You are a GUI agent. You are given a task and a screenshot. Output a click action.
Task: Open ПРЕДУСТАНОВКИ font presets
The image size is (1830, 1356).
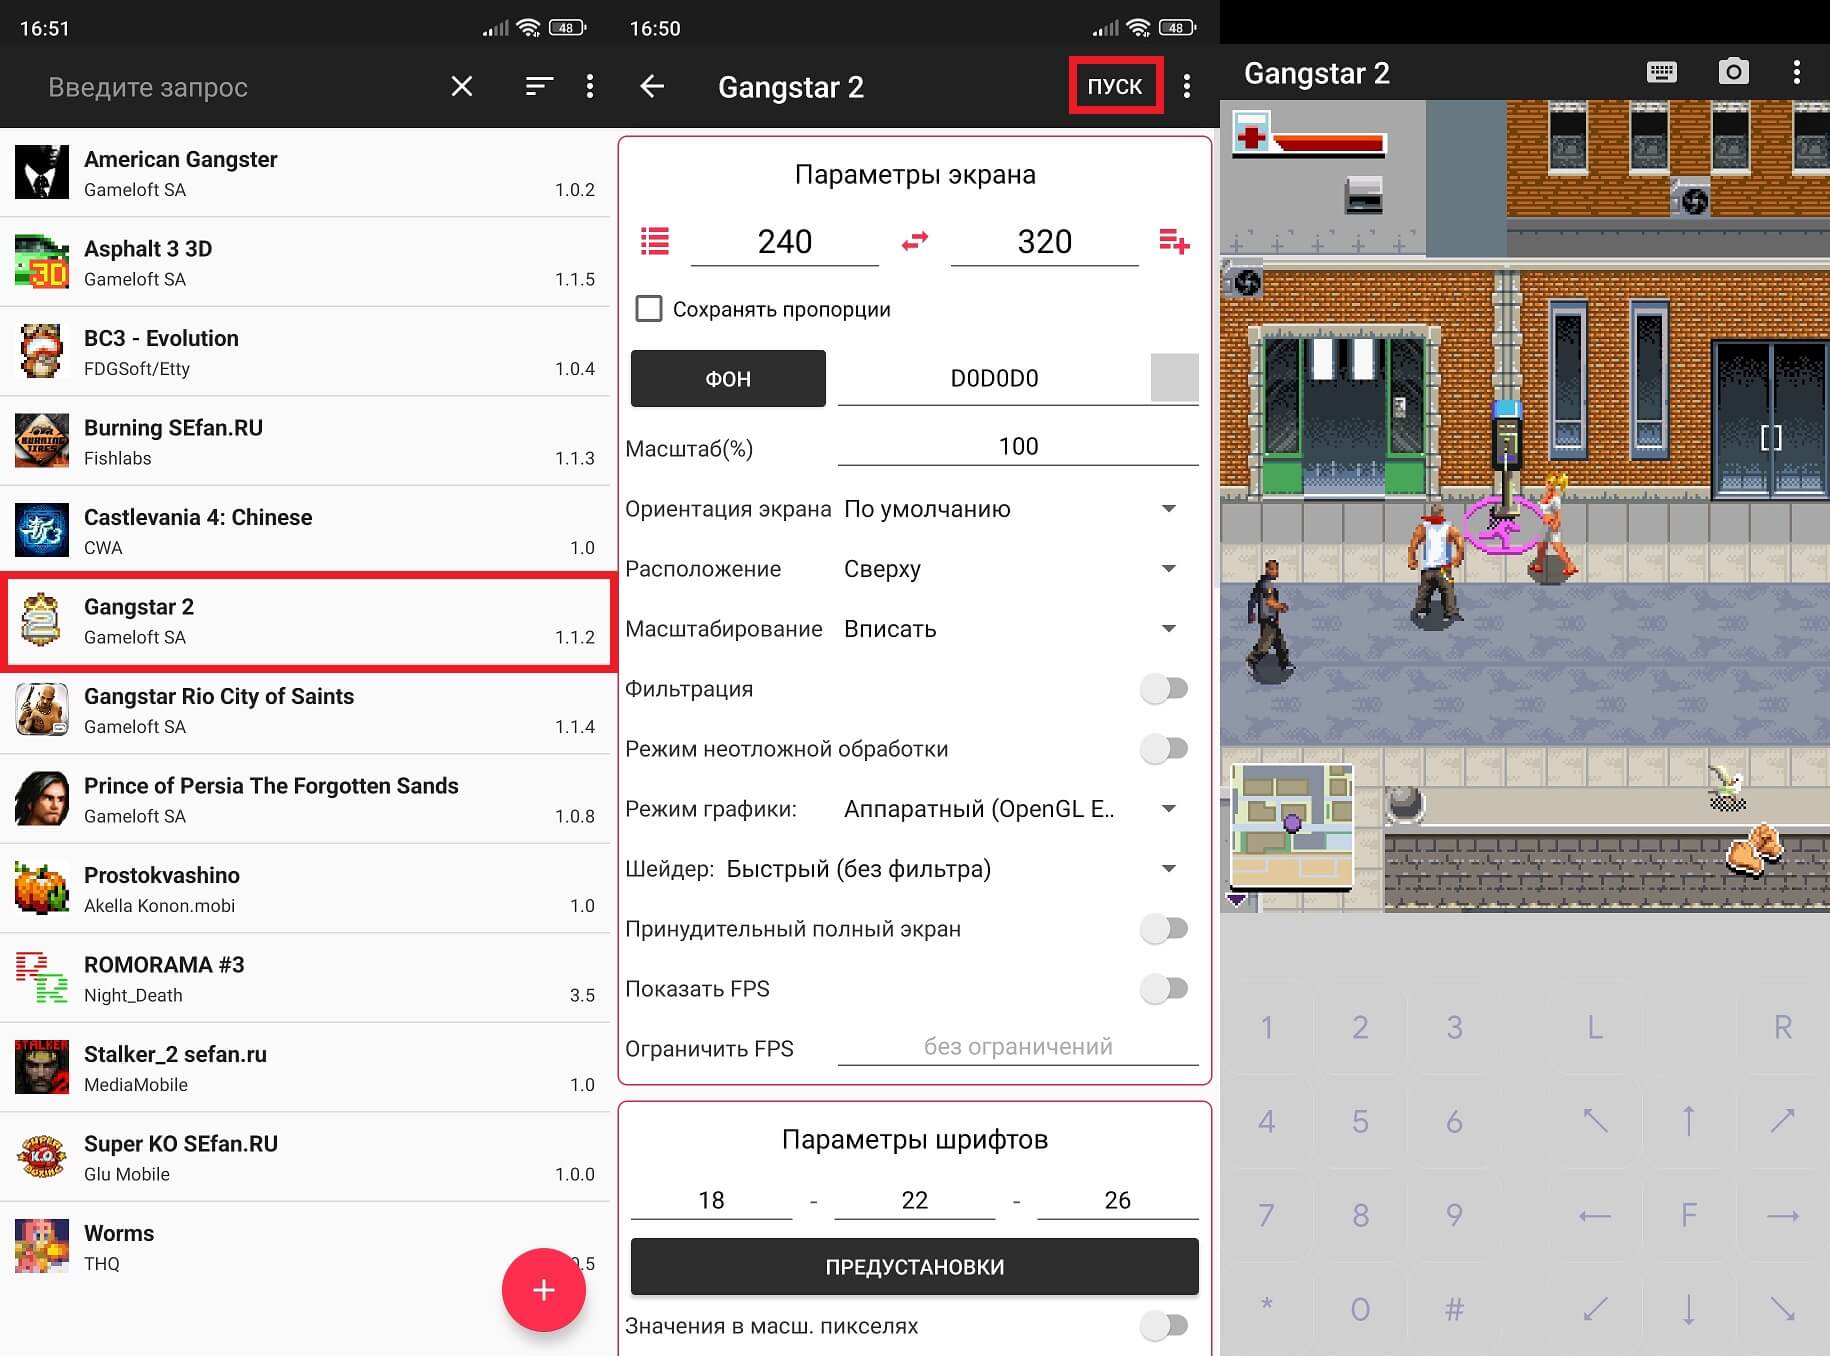[x=914, y=1267]
